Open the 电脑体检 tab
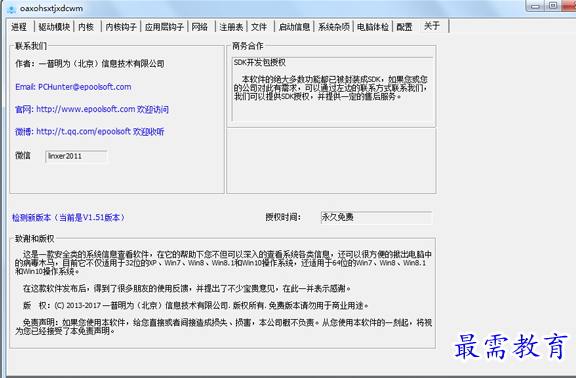This screenshot has height=378, width=576. [x=372, y=27]
